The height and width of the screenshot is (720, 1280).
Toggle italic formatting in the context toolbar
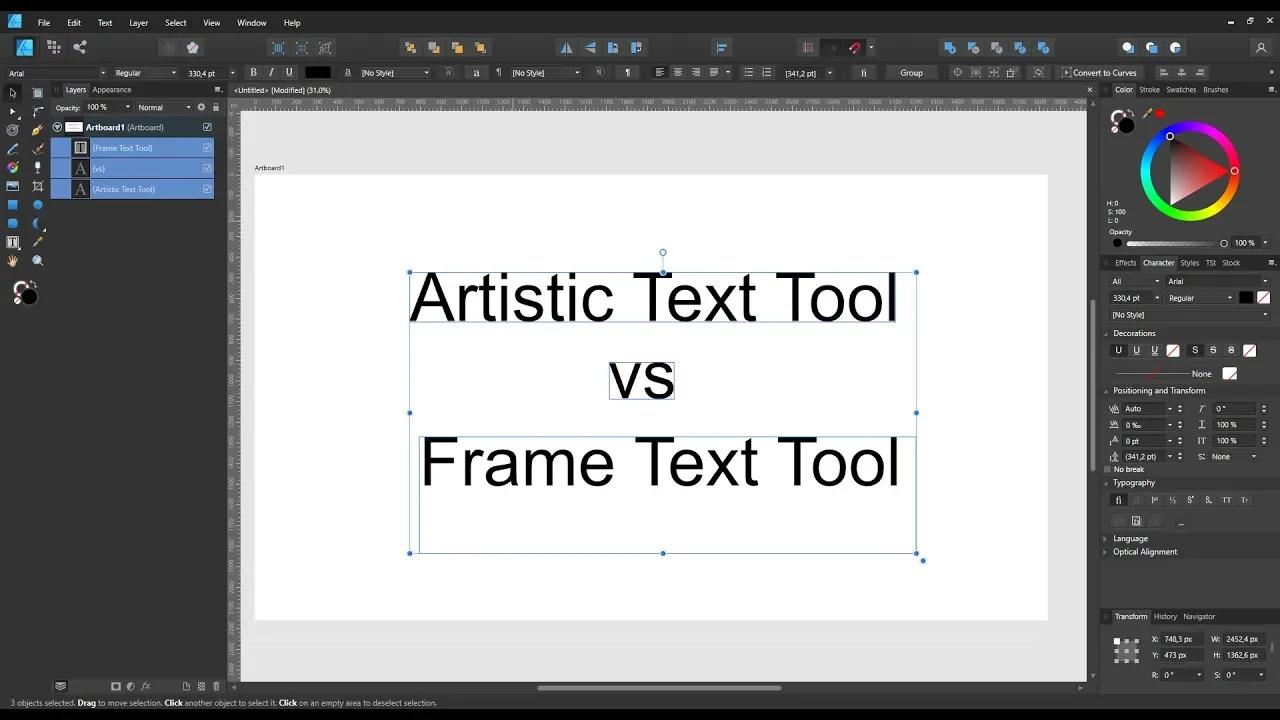271,72
